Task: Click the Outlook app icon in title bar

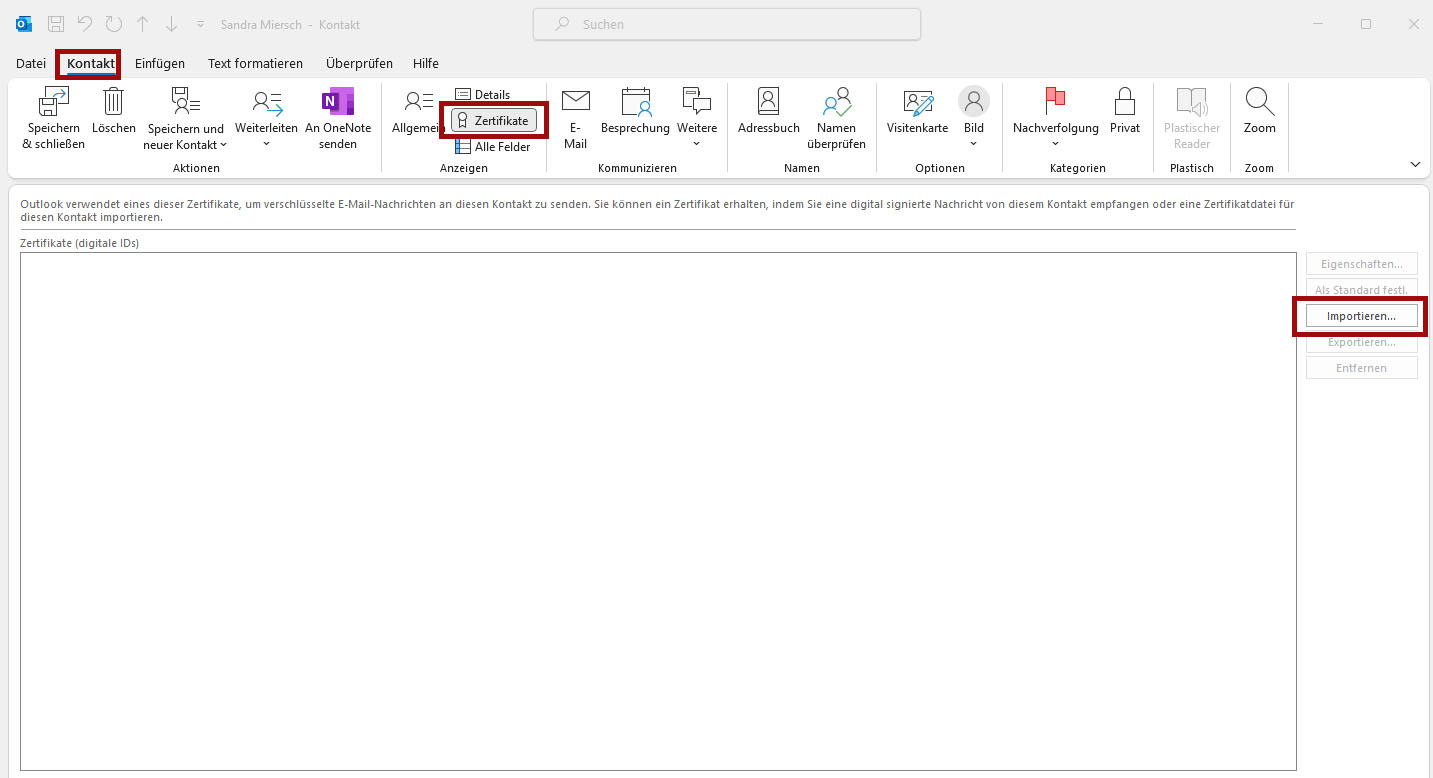Action: [24, 24]
